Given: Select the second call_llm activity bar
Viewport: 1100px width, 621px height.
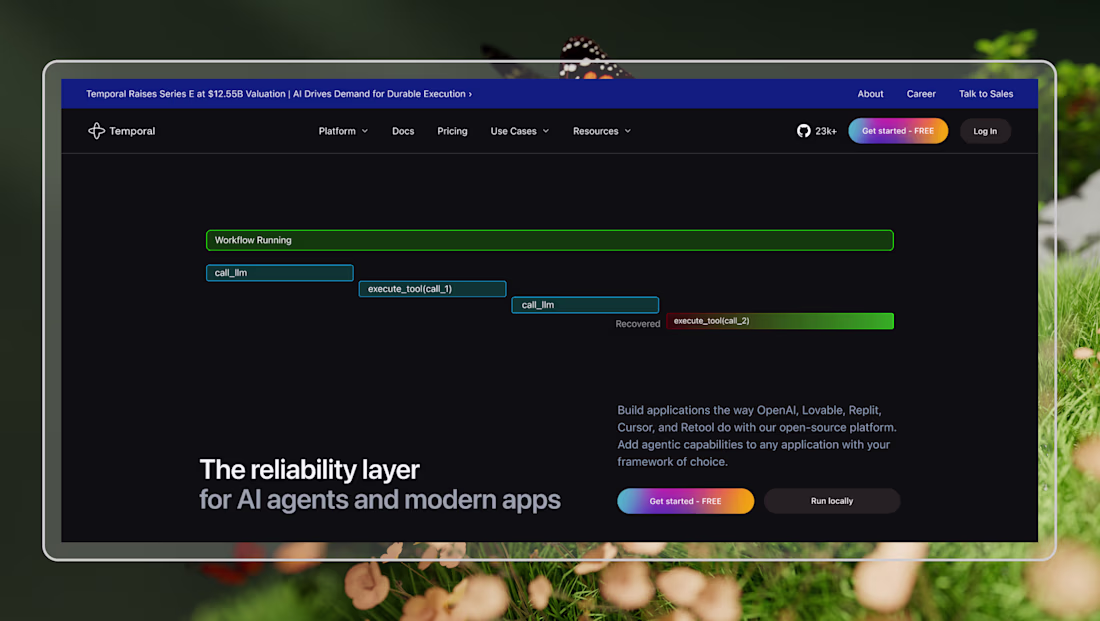Looking at the screenshot, I should [x=585, y=305].
